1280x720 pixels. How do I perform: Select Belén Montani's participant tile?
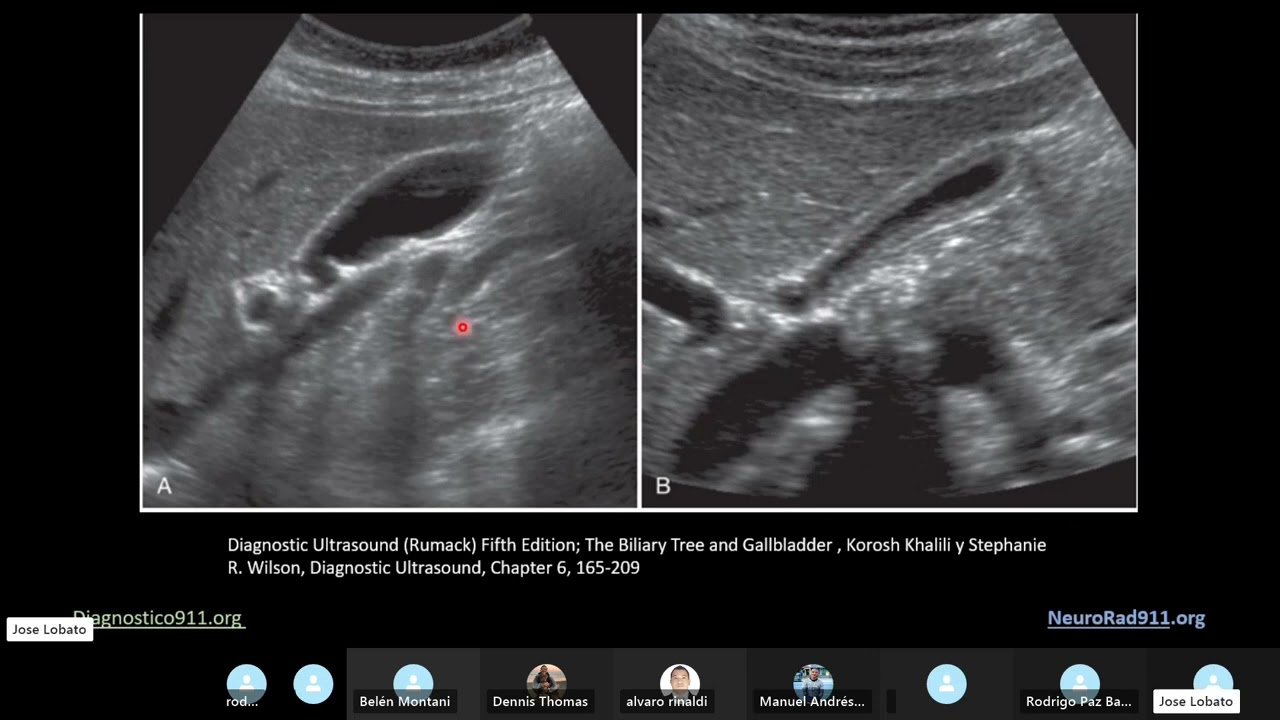click(413, 684)
